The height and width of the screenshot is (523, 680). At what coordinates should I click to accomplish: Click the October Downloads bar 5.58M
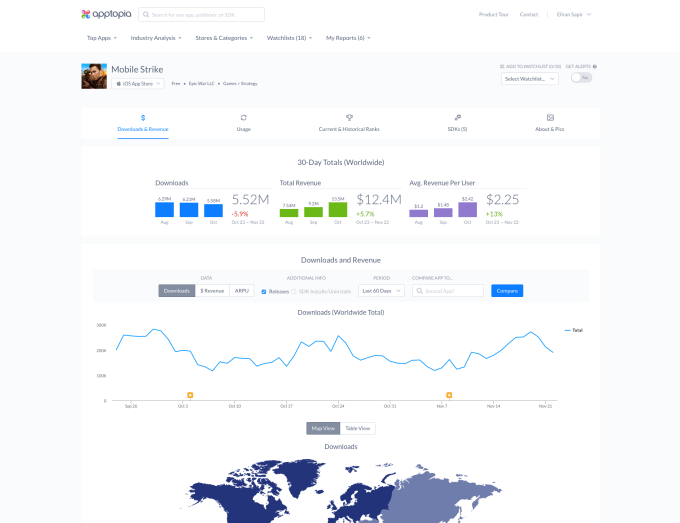coord(213,210)
